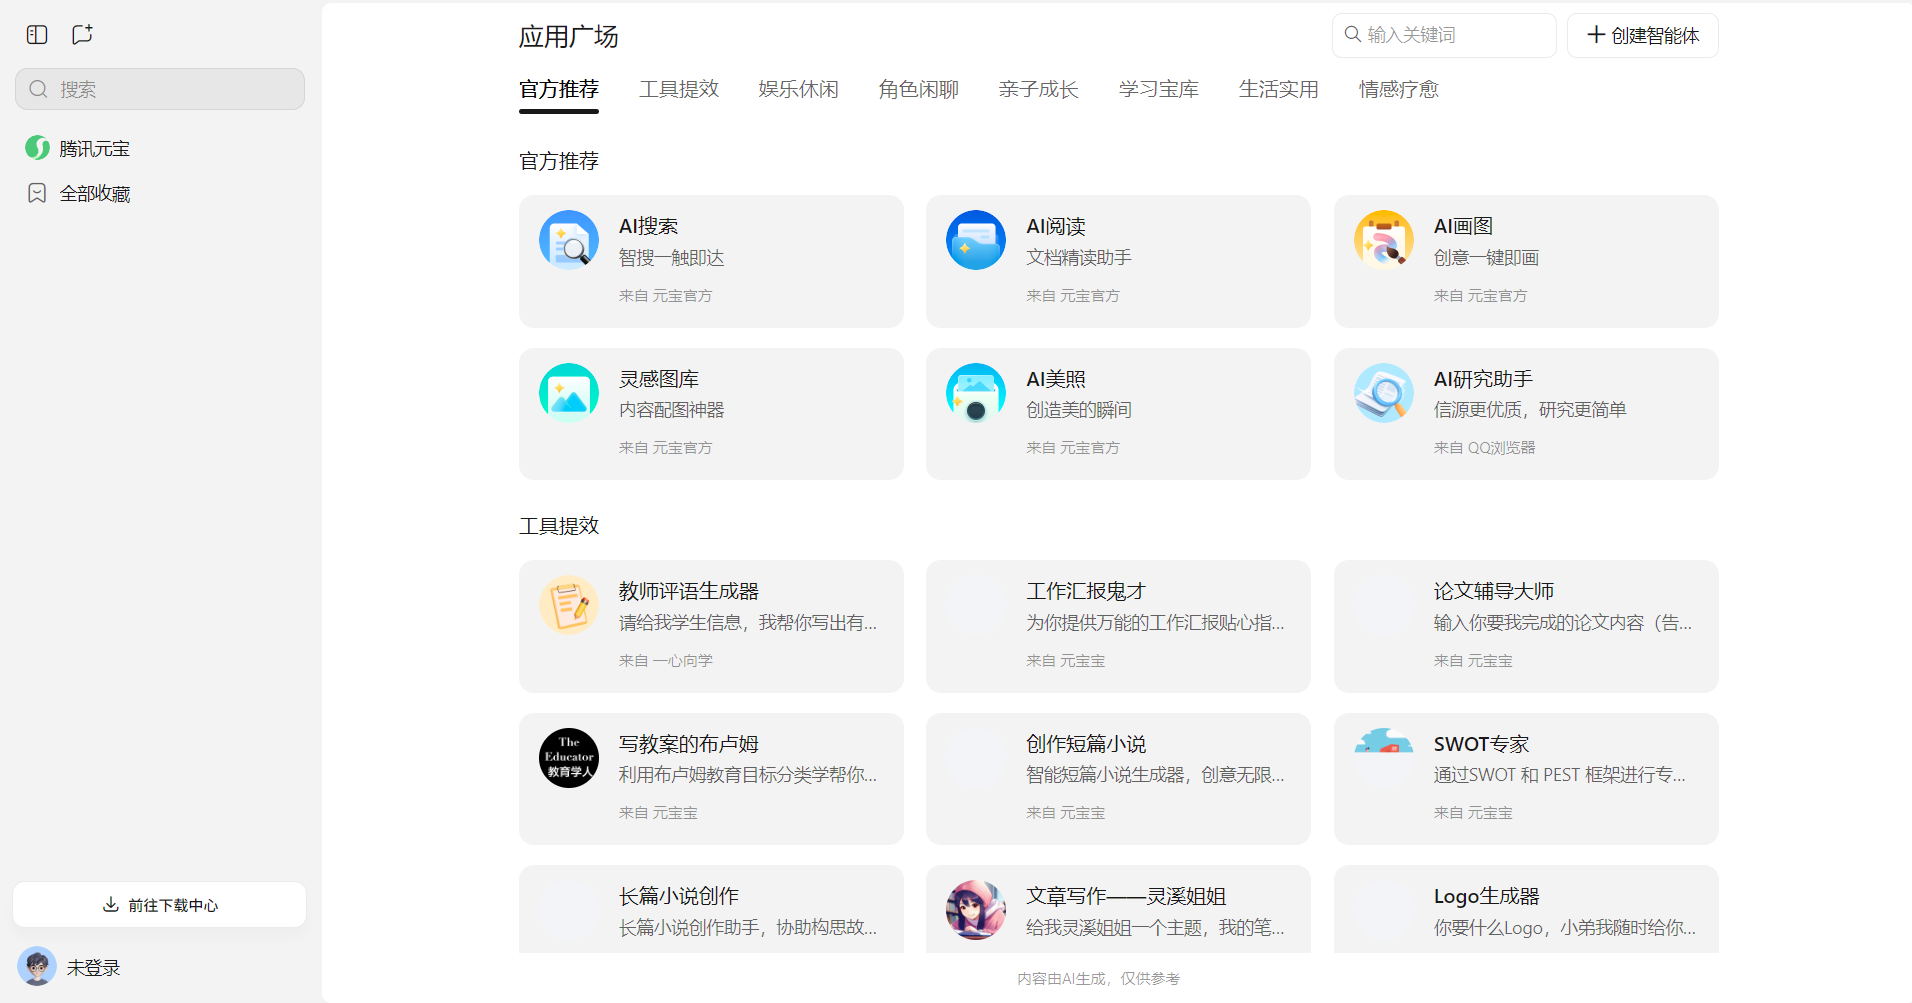The width and height of the screenshot is (1912, 1003).
Task: Click the AI搜索 magnifier icon
Action: (x=568, y=240)
